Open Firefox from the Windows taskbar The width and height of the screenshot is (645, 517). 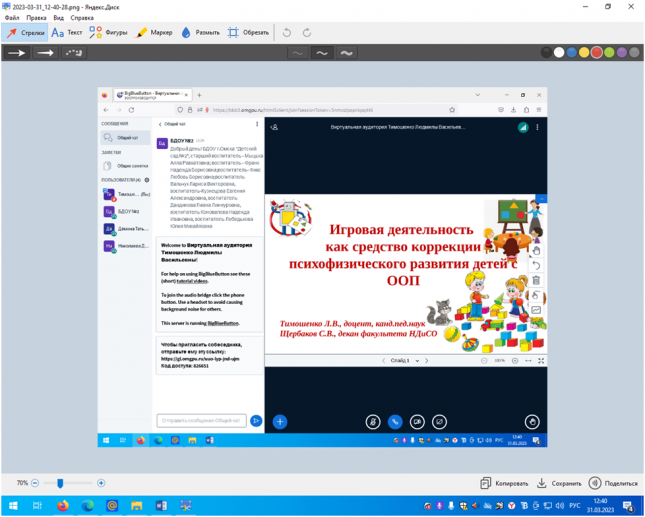coord(61,506)
